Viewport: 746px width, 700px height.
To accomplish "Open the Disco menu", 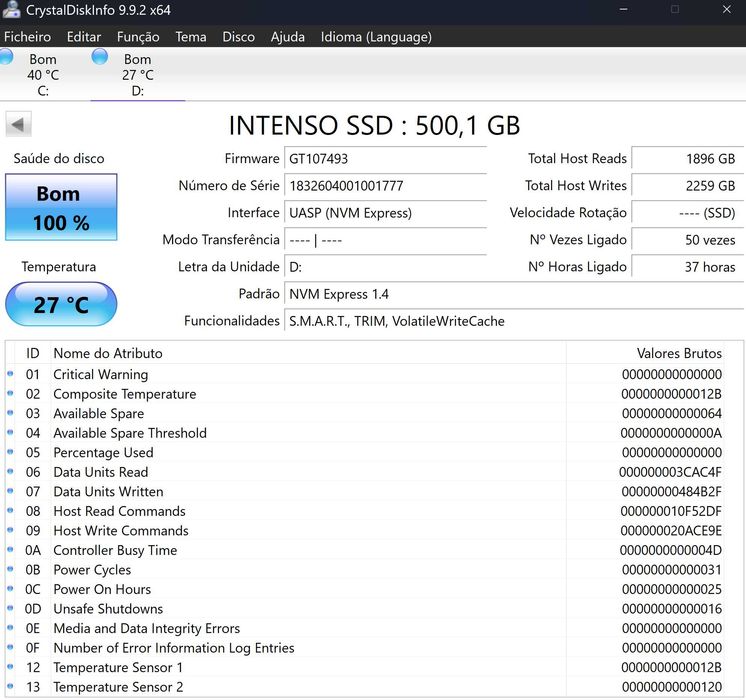I will [238, 37].
